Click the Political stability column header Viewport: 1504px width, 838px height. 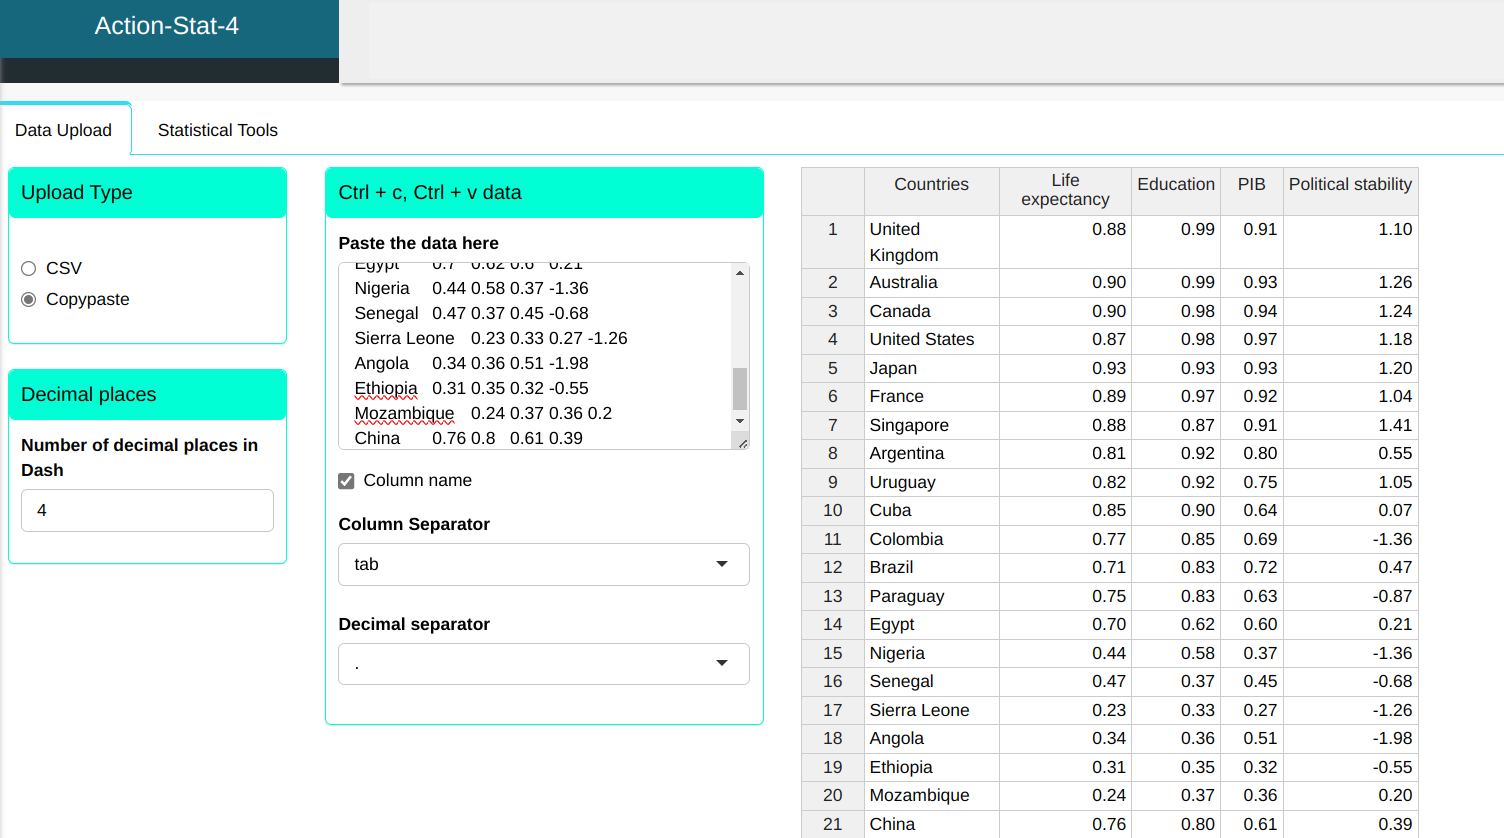1350,184
